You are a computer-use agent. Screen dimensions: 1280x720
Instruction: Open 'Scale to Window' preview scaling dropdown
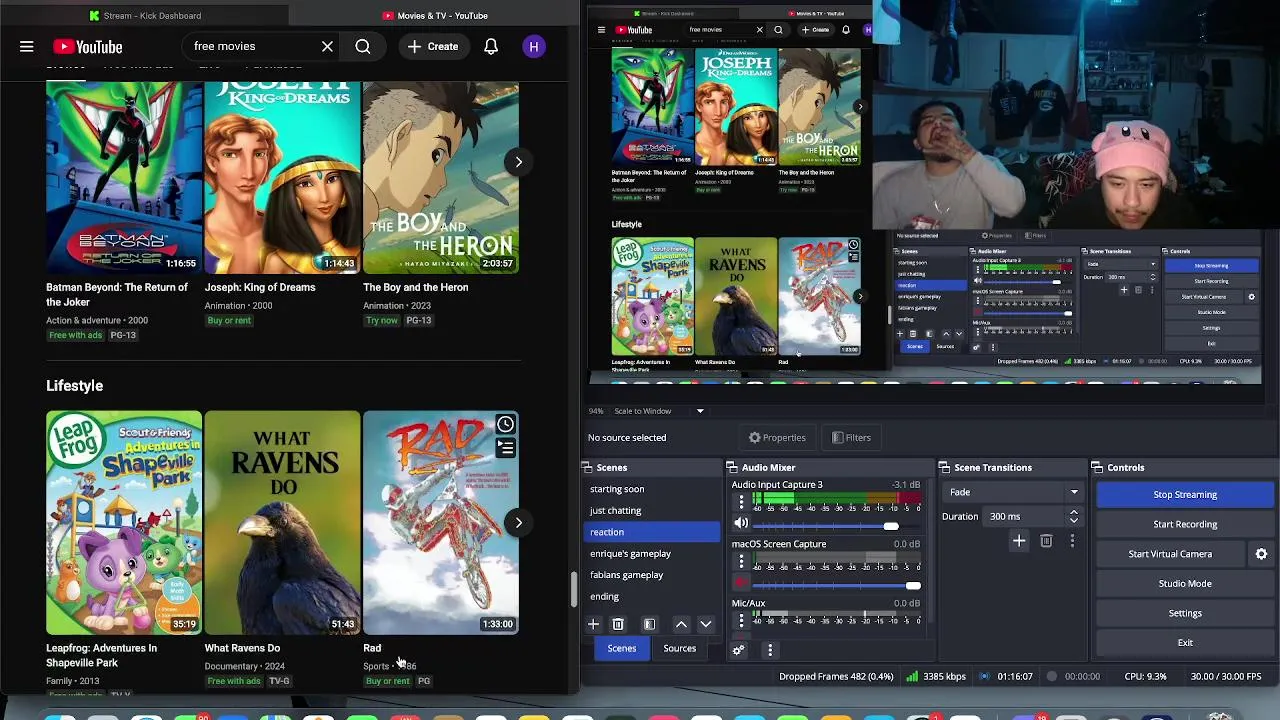coord(659,411)
